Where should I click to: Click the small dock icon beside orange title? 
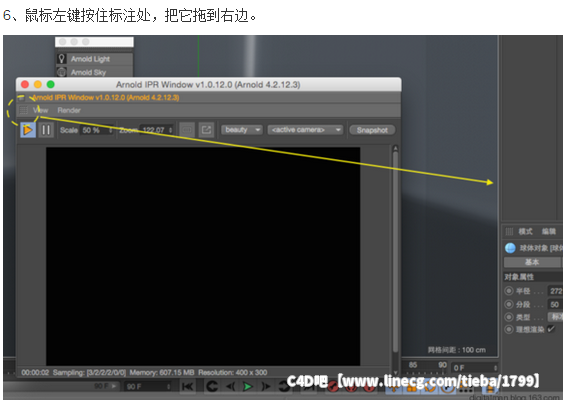21,98
